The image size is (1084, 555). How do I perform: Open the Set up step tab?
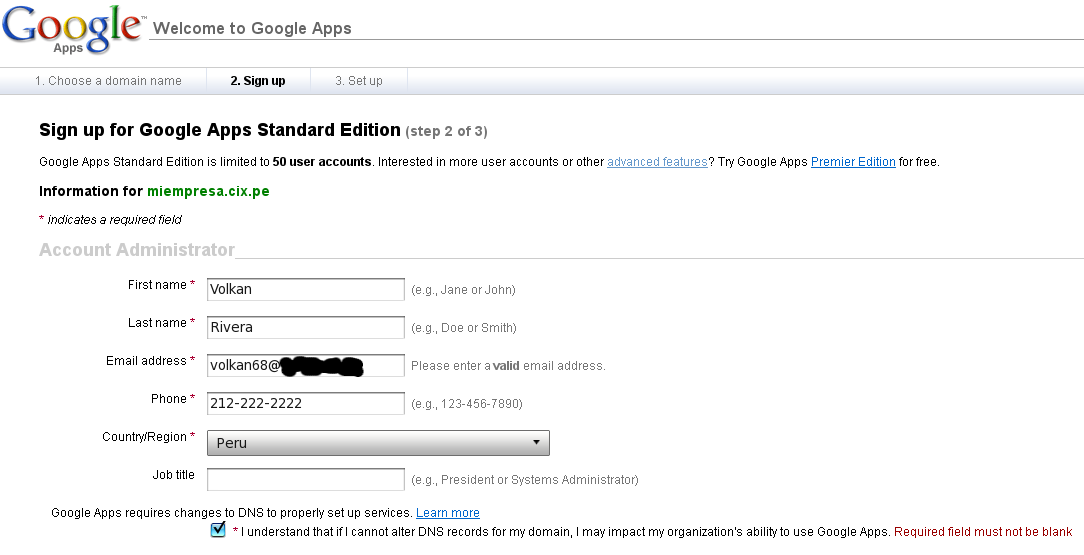click(x=359, y=81)
